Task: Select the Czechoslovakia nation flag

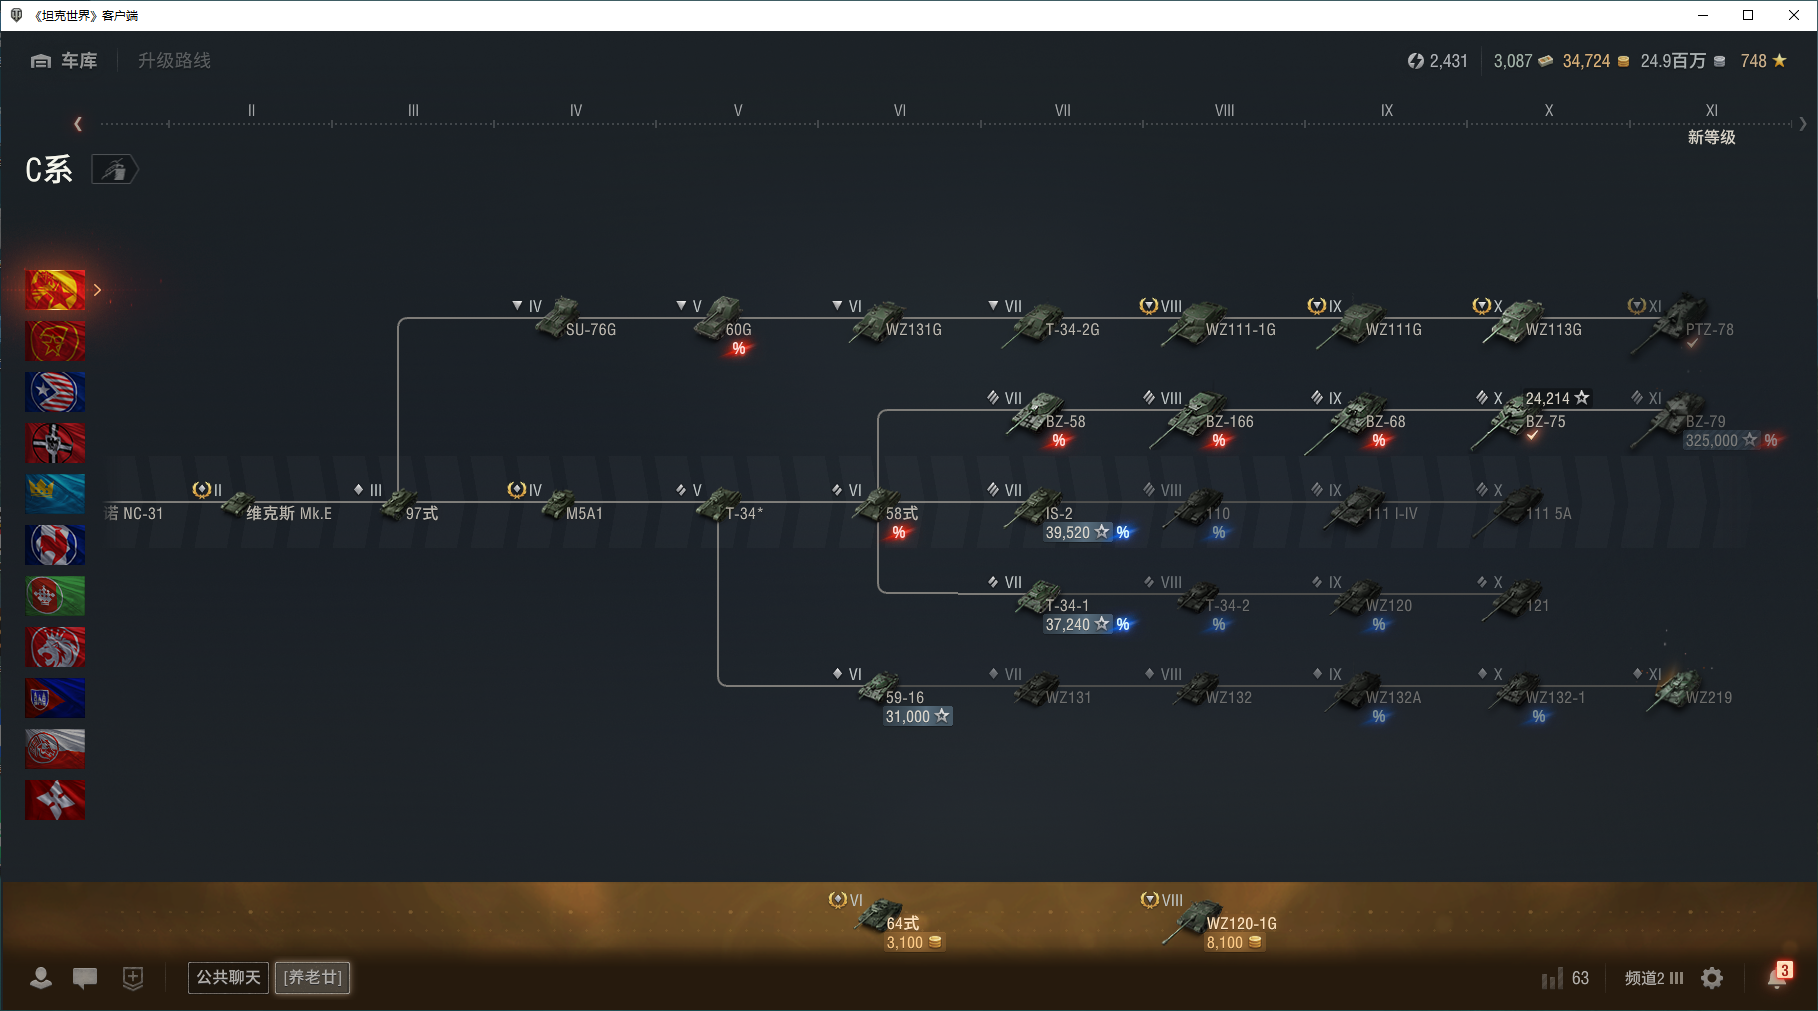Action: point(55,698)
